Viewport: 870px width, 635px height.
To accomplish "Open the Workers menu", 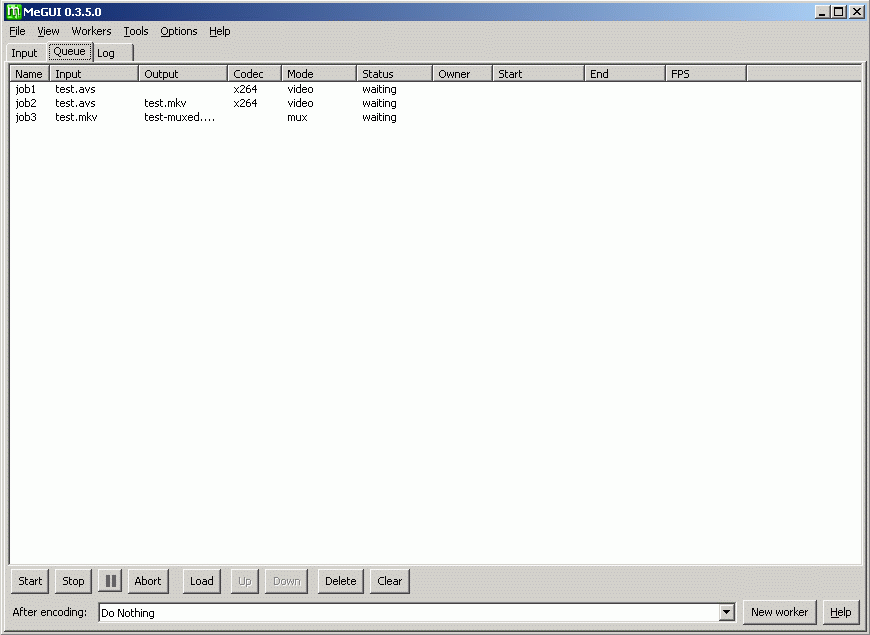I will (91, 31).
